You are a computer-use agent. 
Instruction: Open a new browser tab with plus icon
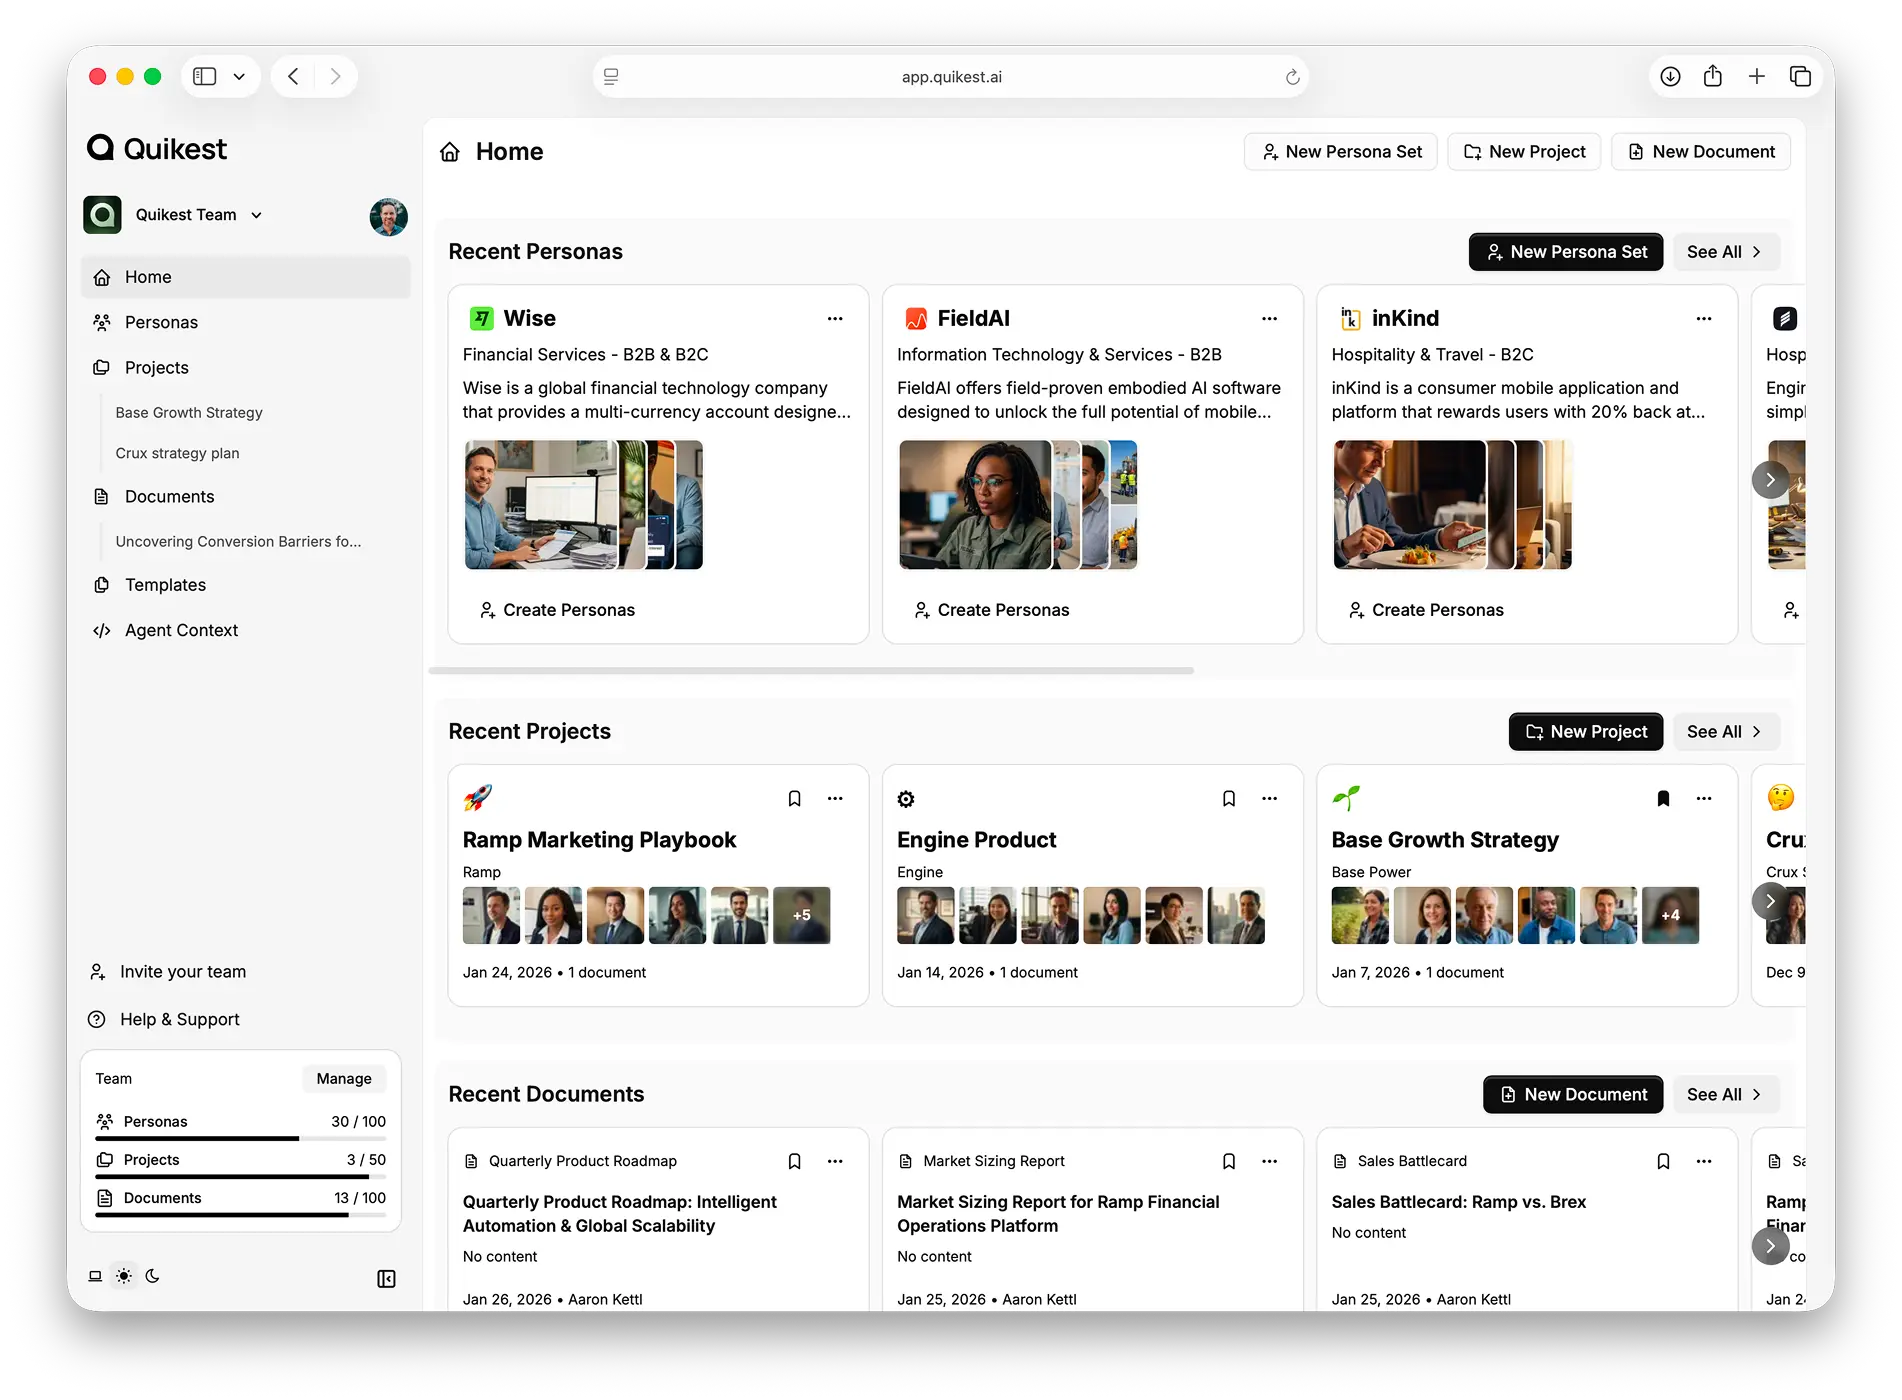(1757, 77)
